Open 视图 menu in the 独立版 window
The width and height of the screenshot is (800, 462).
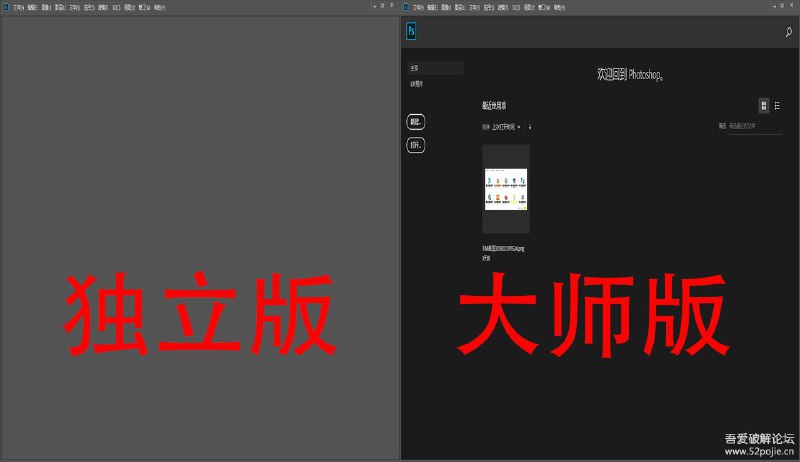click(x=129, y=8)
